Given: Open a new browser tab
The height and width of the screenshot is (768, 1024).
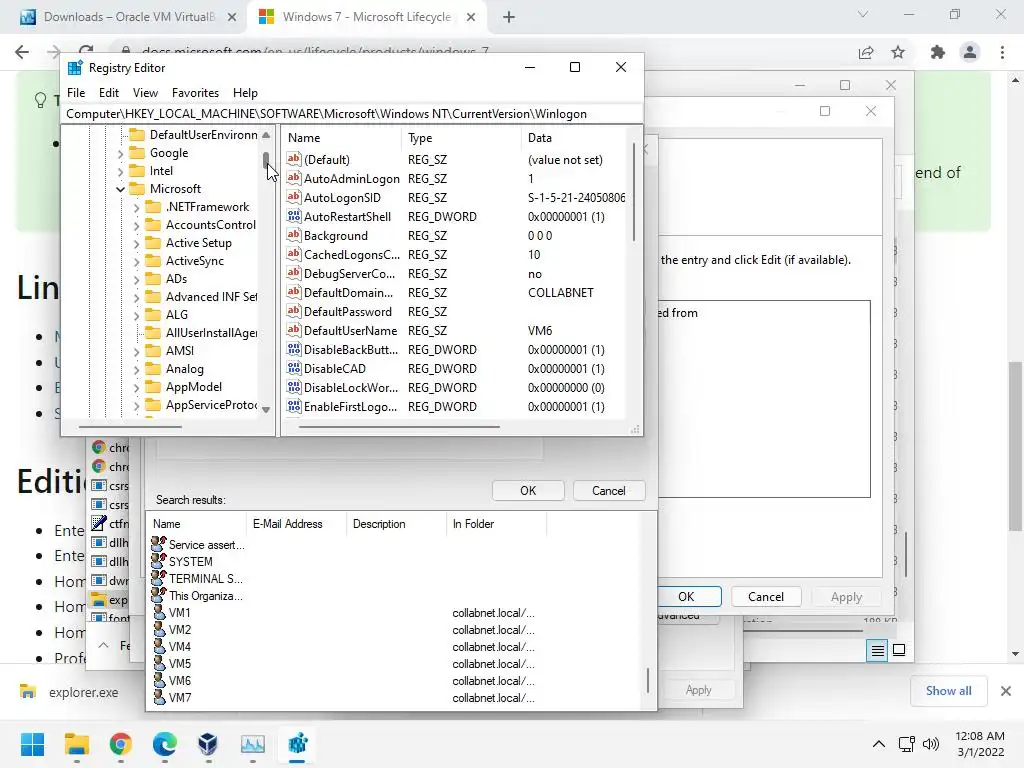Looking at the screenshot, I should pos(509,17).
